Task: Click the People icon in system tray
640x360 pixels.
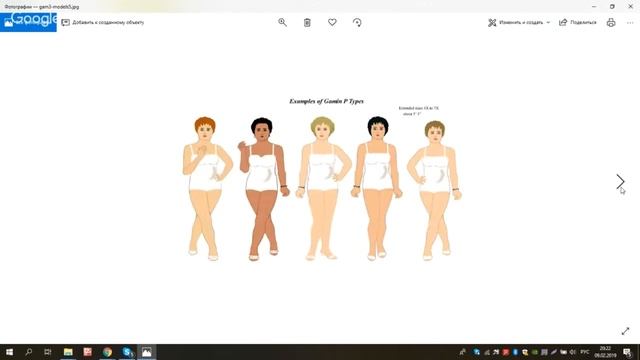Action: [462, 352]
